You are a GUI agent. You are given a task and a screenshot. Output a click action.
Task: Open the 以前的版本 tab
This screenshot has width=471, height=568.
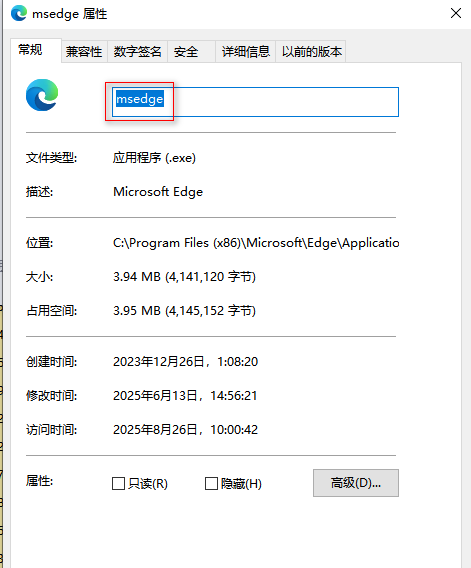tap(311, 51)
